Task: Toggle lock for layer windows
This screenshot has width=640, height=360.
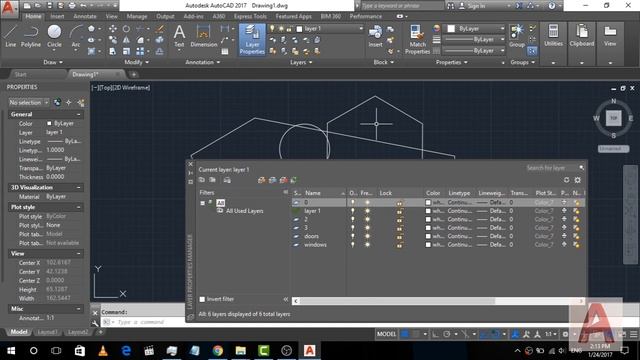Action: [x=399, y=245]
